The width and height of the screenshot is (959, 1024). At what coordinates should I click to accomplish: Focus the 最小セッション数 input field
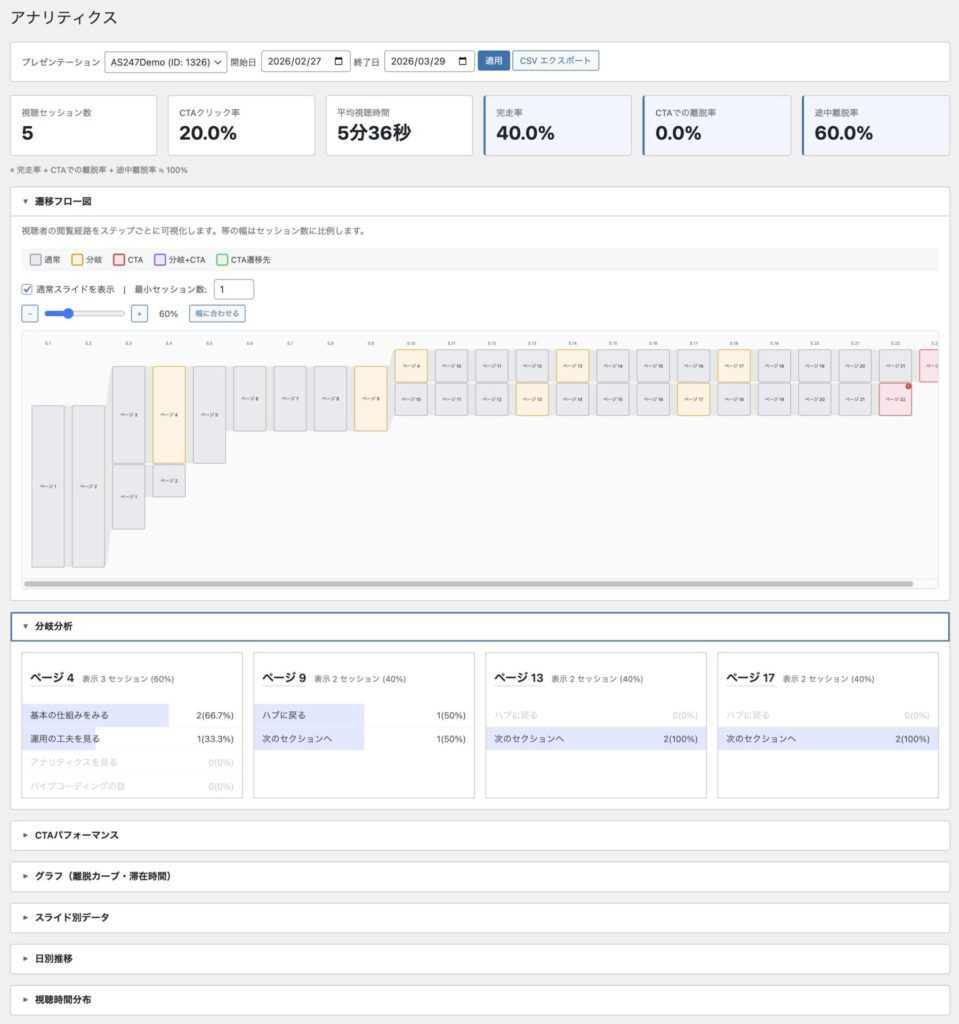(233, 289)
